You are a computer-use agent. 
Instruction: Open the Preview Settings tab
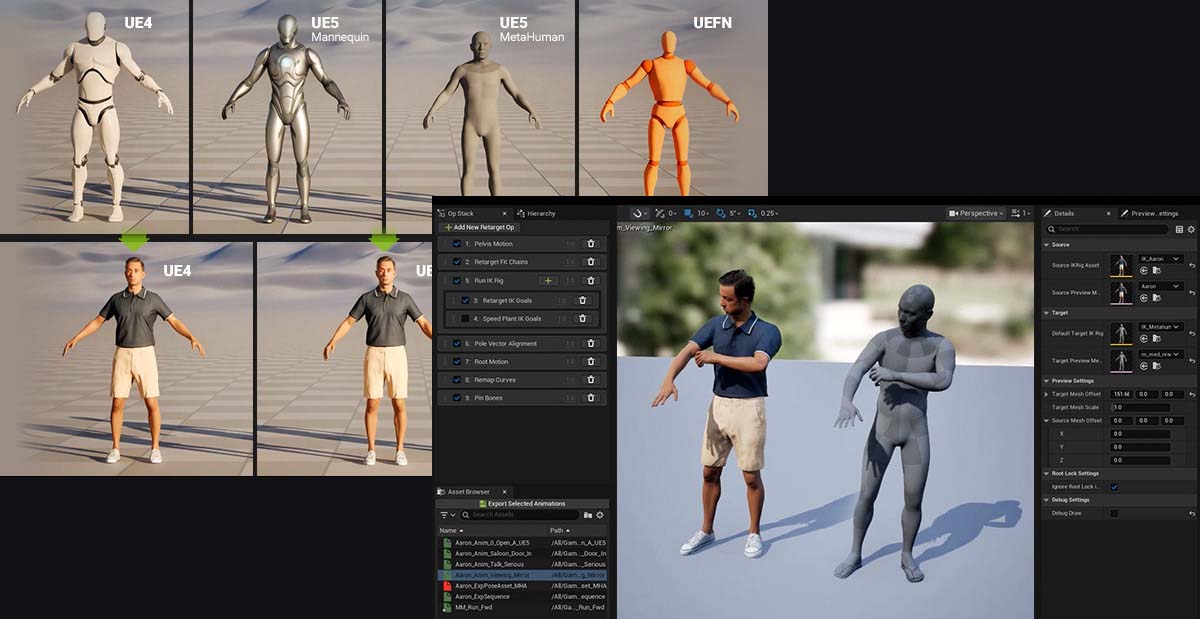pyautogui.click(x=1154, y=213)
